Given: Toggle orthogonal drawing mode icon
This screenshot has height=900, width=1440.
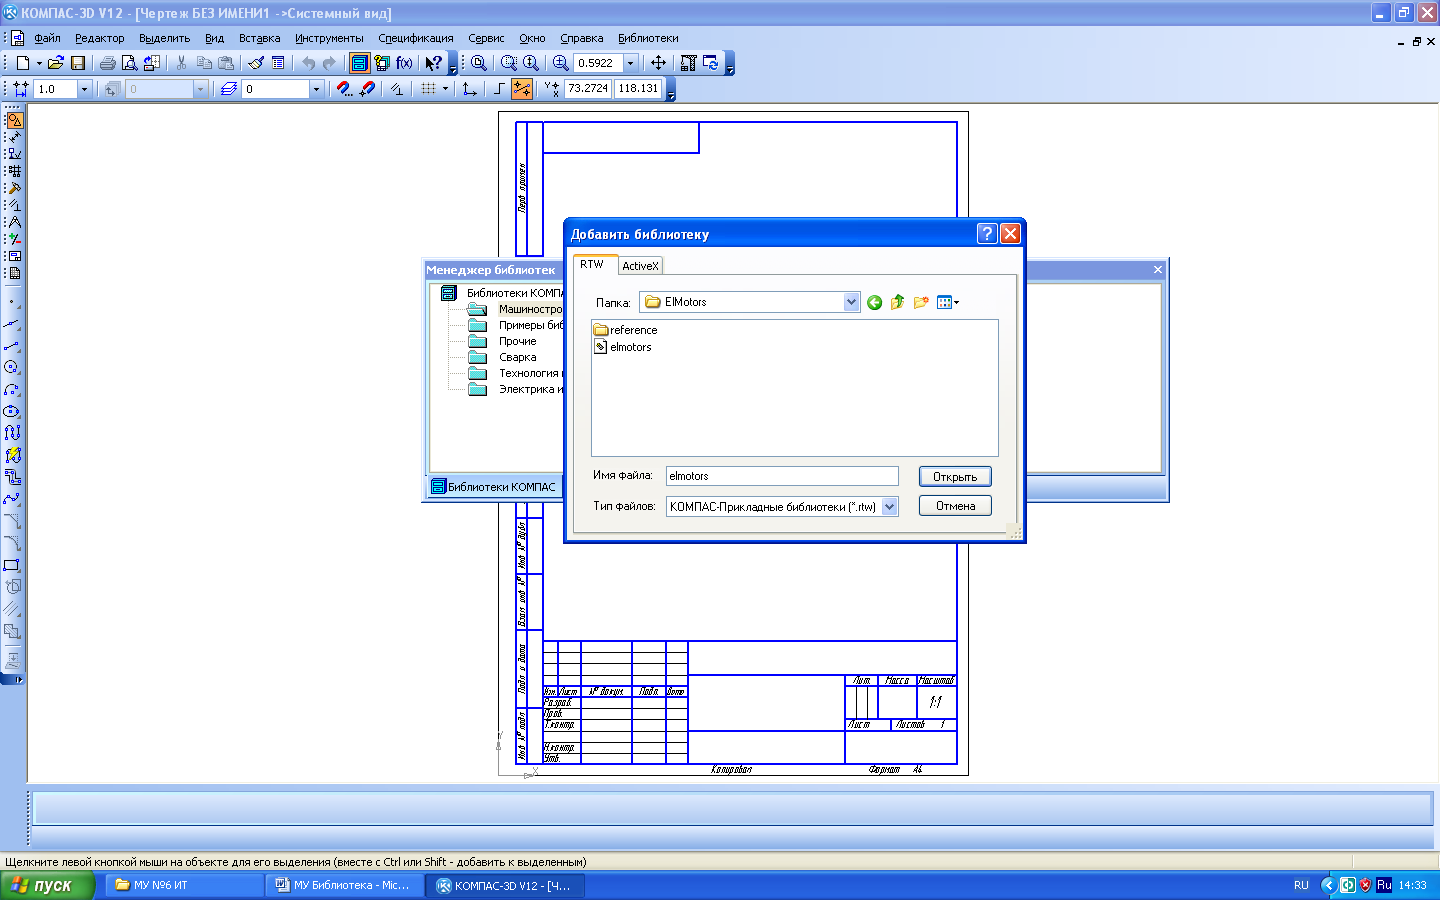Looking at the screenshot, I should [499, 89].
